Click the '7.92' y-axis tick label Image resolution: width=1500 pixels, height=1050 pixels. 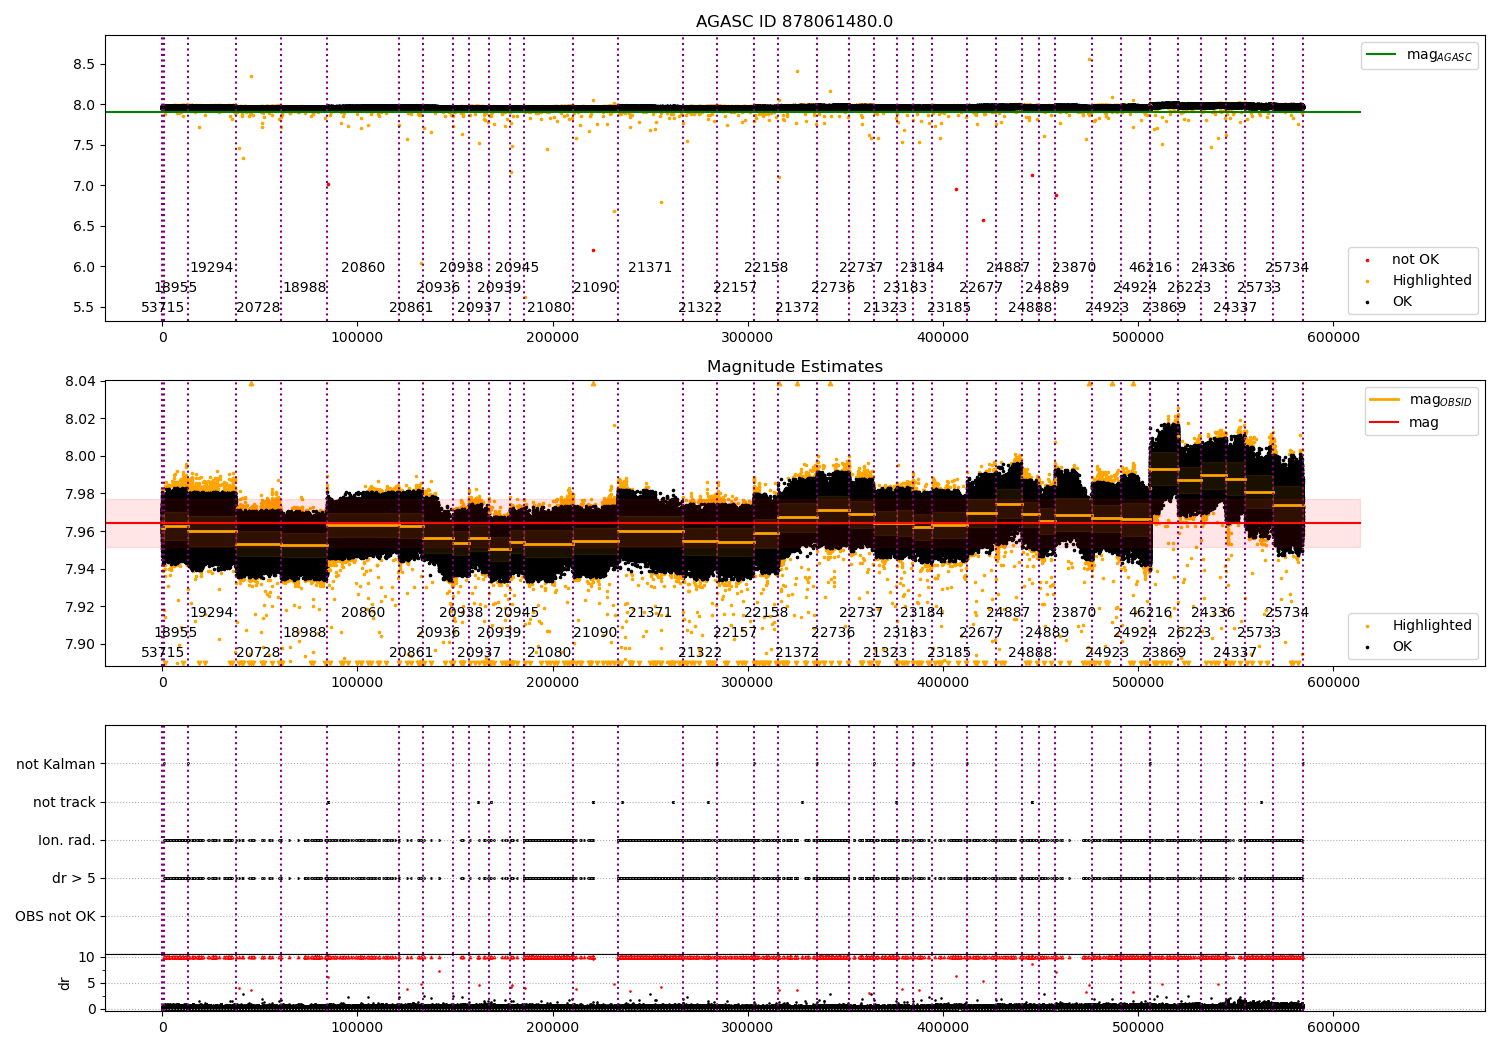click(x=80, y=607)
